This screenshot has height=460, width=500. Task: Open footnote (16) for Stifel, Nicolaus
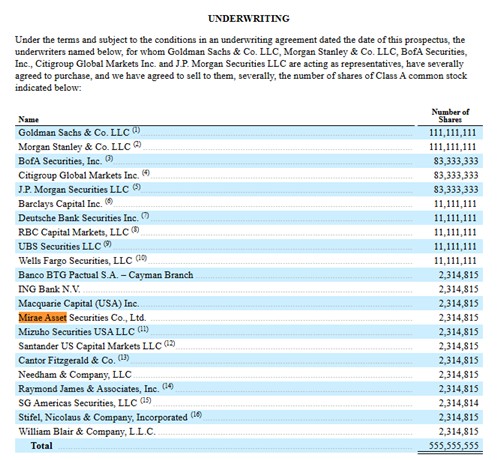196,415
